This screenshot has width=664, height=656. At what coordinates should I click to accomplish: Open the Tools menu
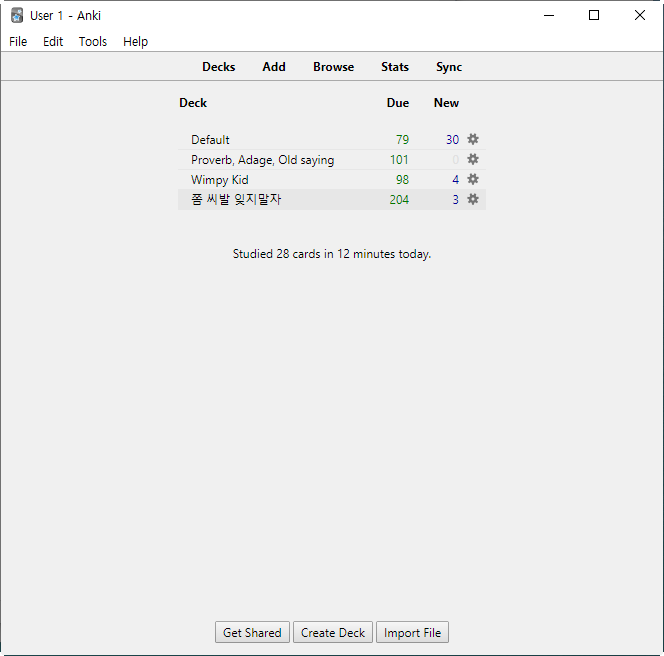[93, 42]
